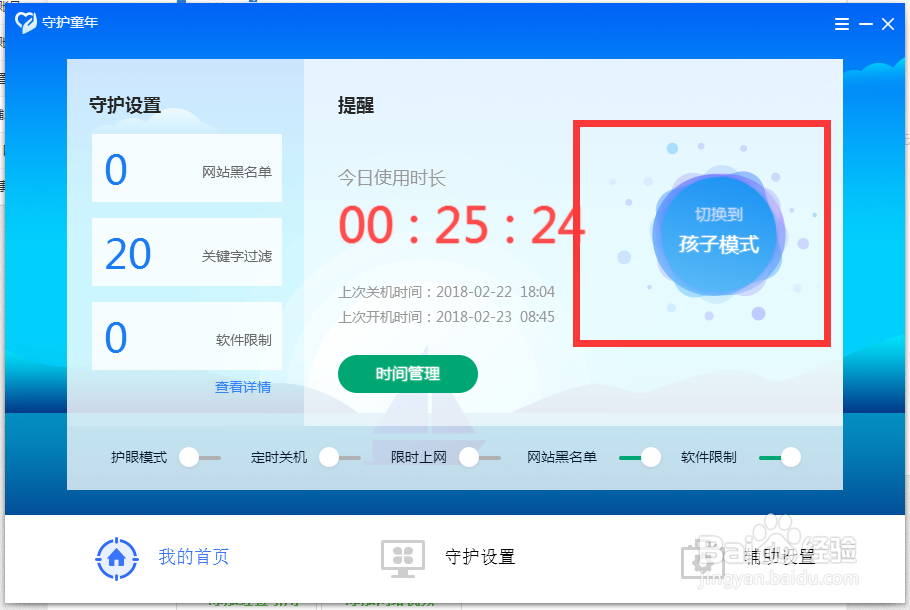Open the 关键字过滤 panel showing 20
The image size is (910, 610).
[187, 253]
